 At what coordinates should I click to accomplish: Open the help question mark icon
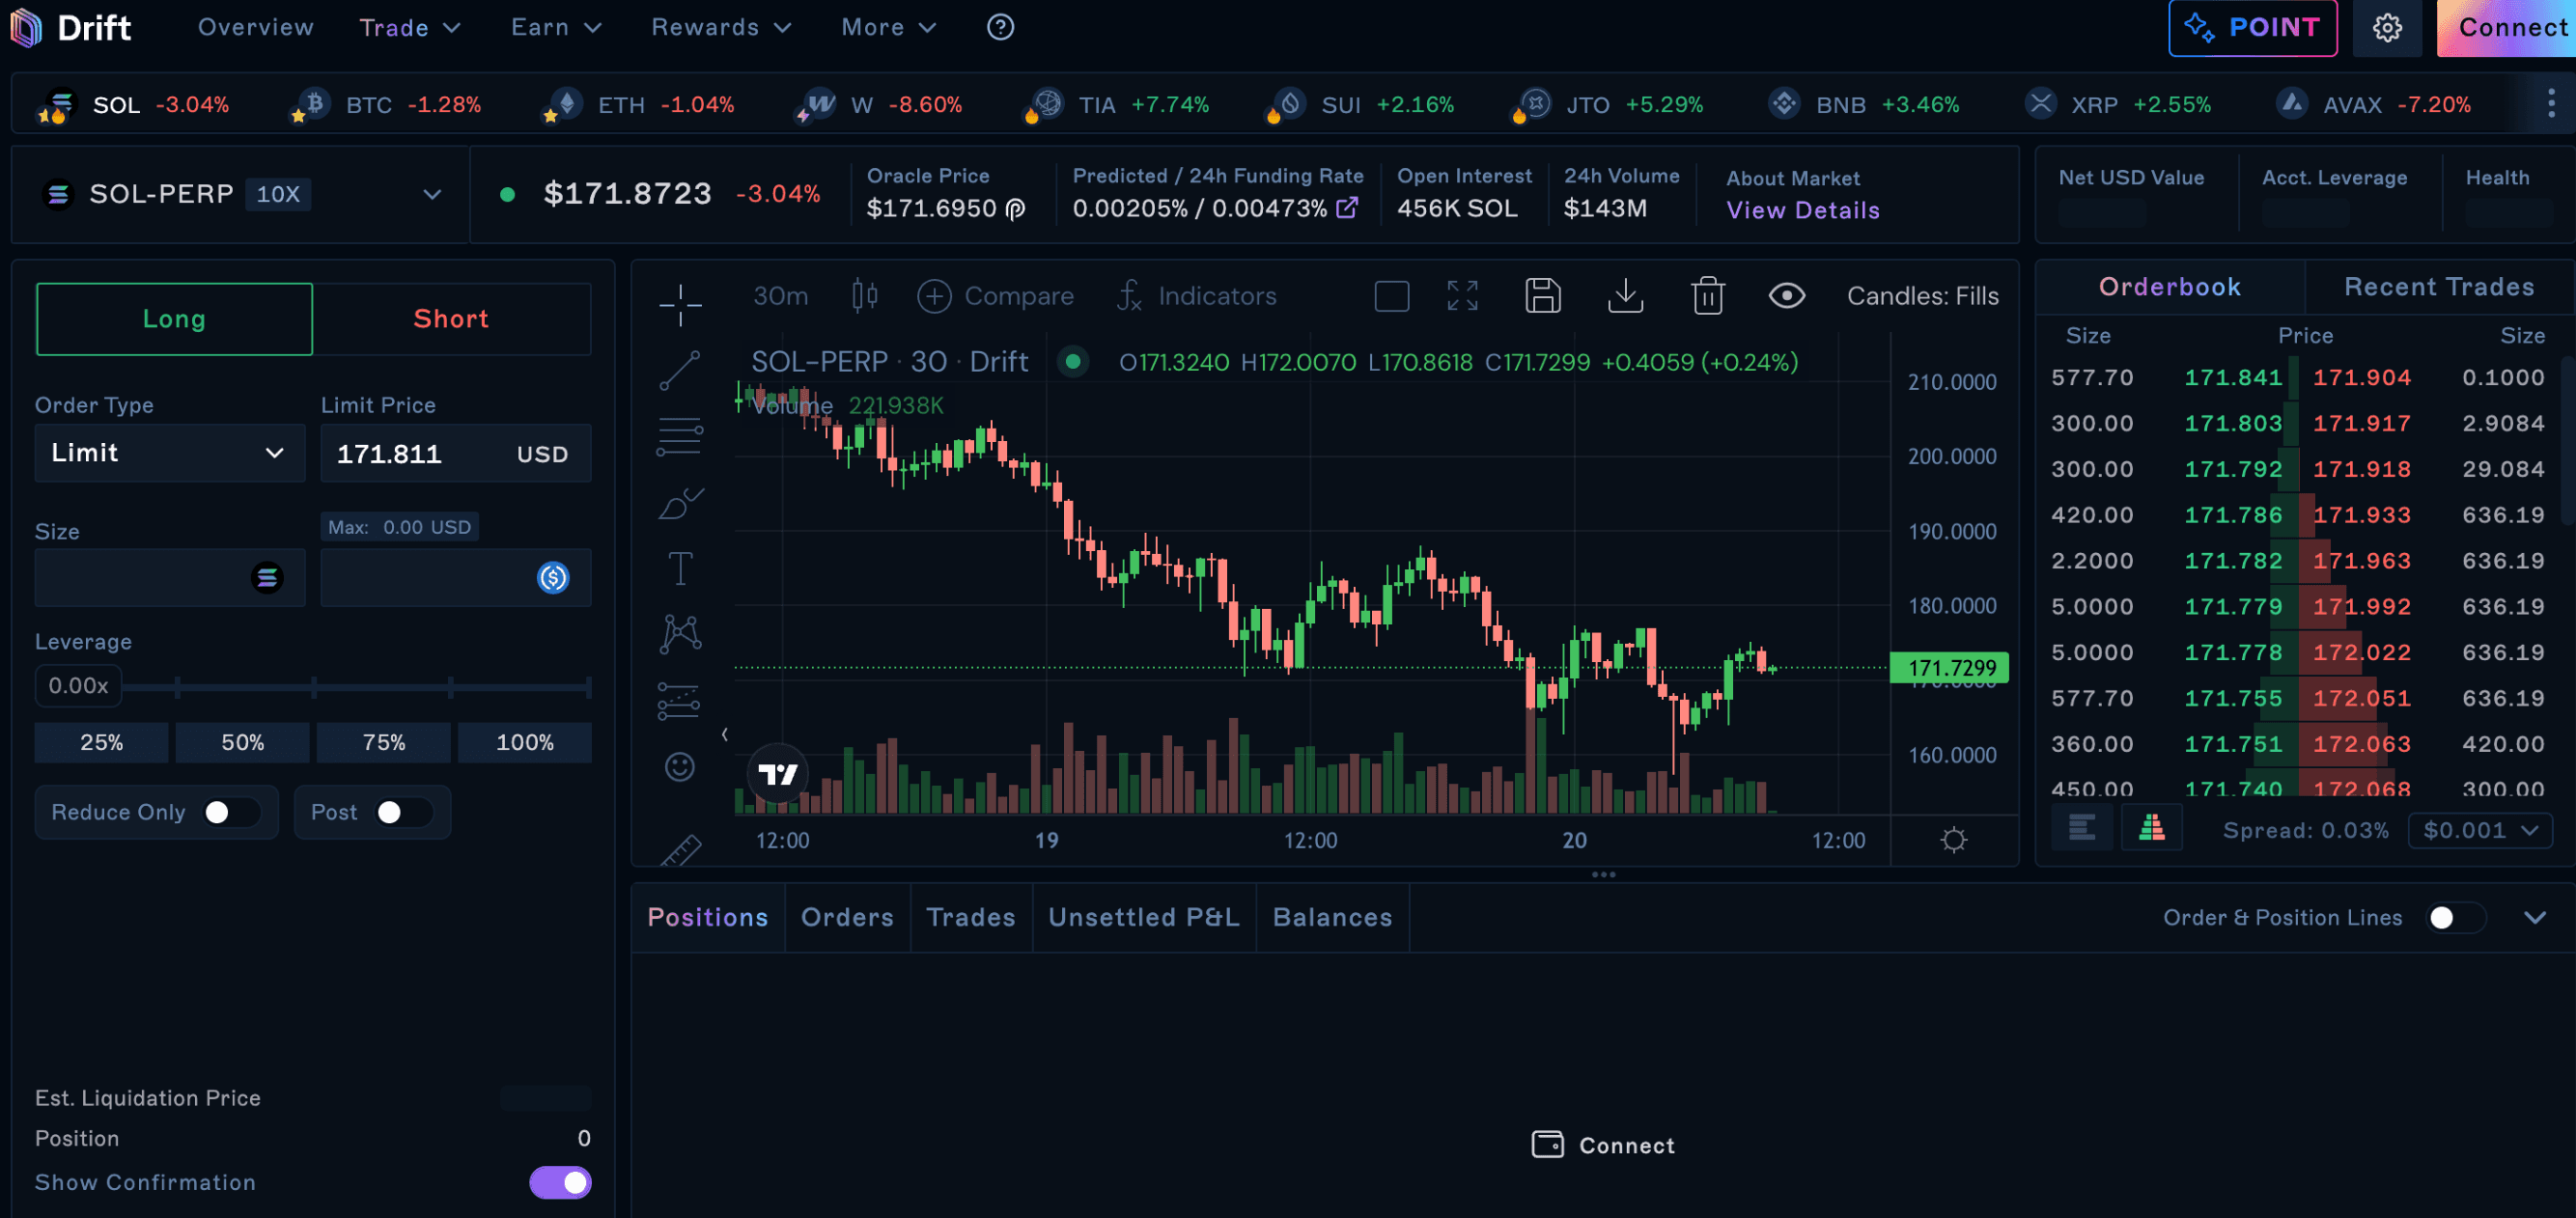click(1000, 27)
